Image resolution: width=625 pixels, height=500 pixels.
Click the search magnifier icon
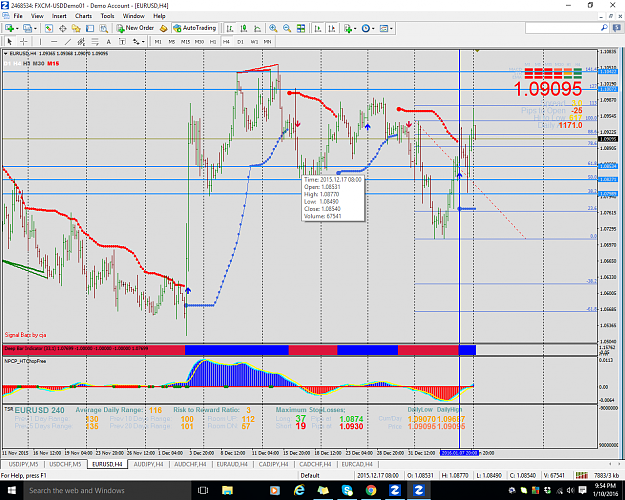pos(604,28)
